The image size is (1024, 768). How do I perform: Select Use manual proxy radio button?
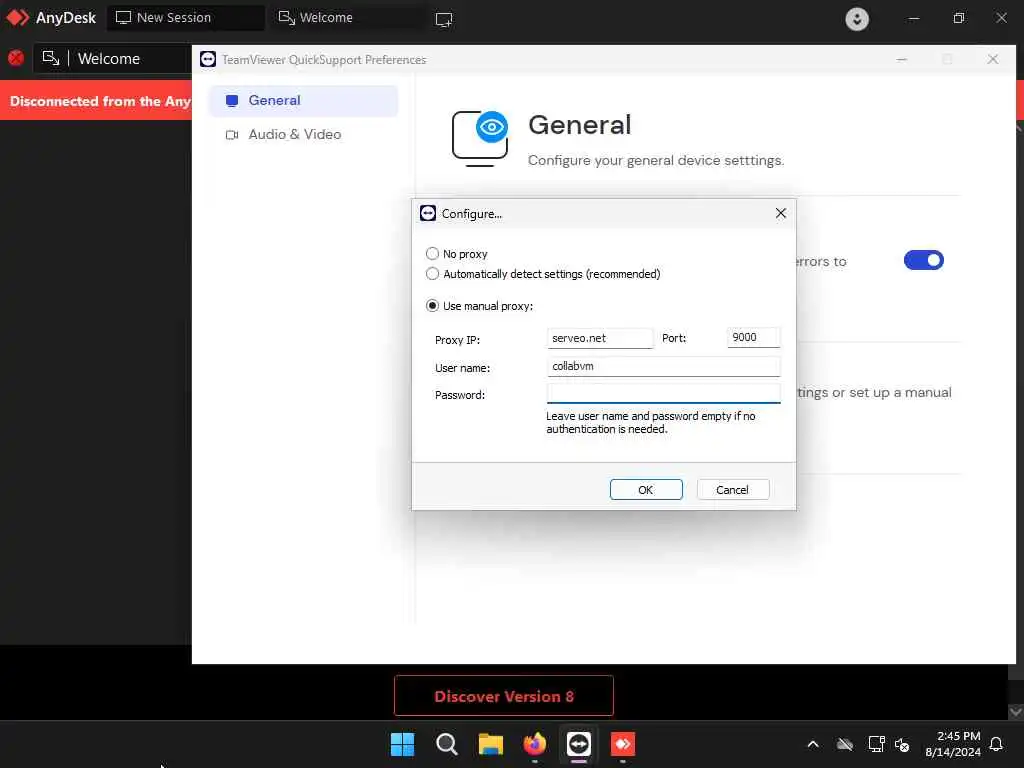pos(432,306)
